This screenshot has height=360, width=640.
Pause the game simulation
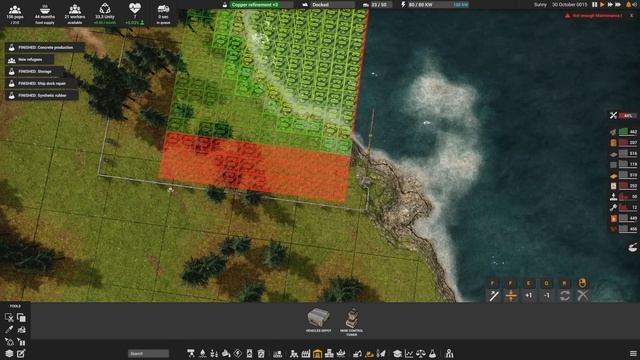coord(595,4)
